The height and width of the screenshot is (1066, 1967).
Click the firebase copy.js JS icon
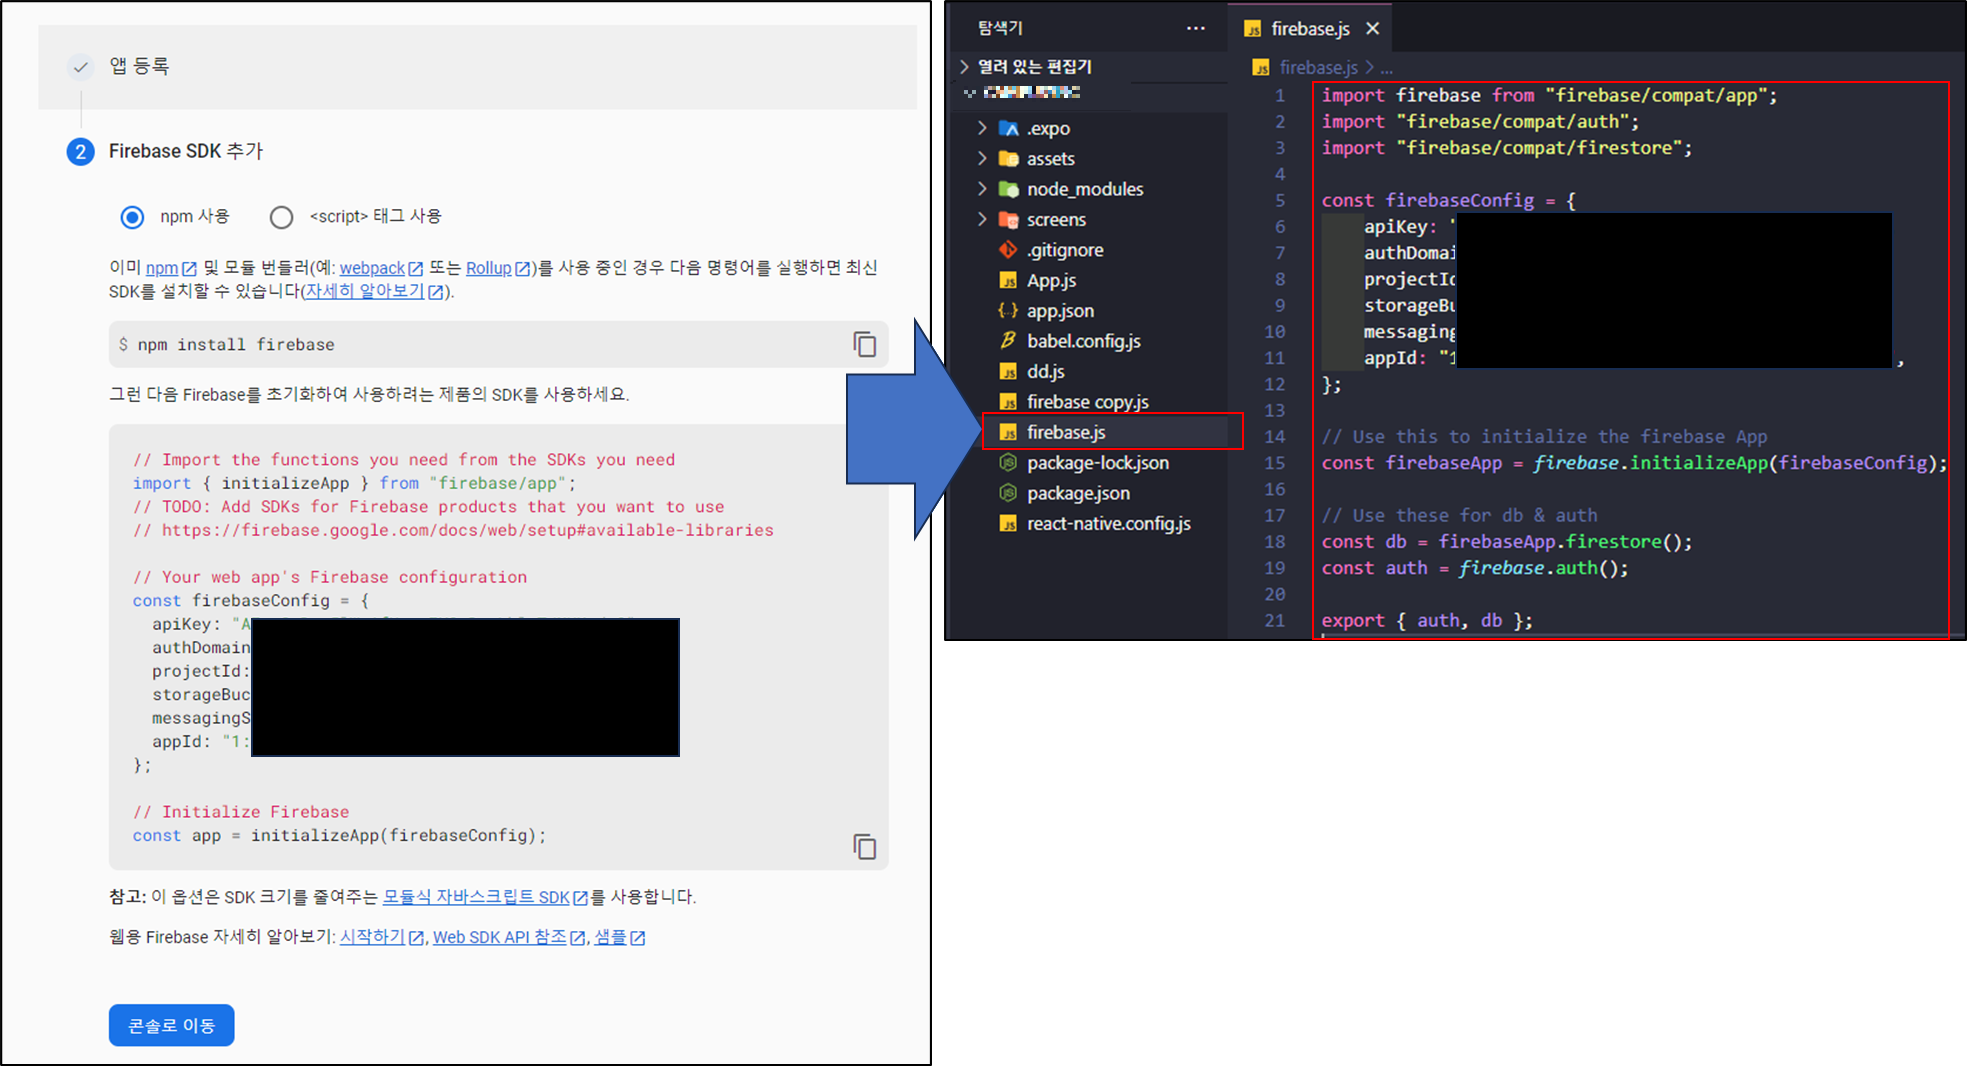pos(1008,401)
